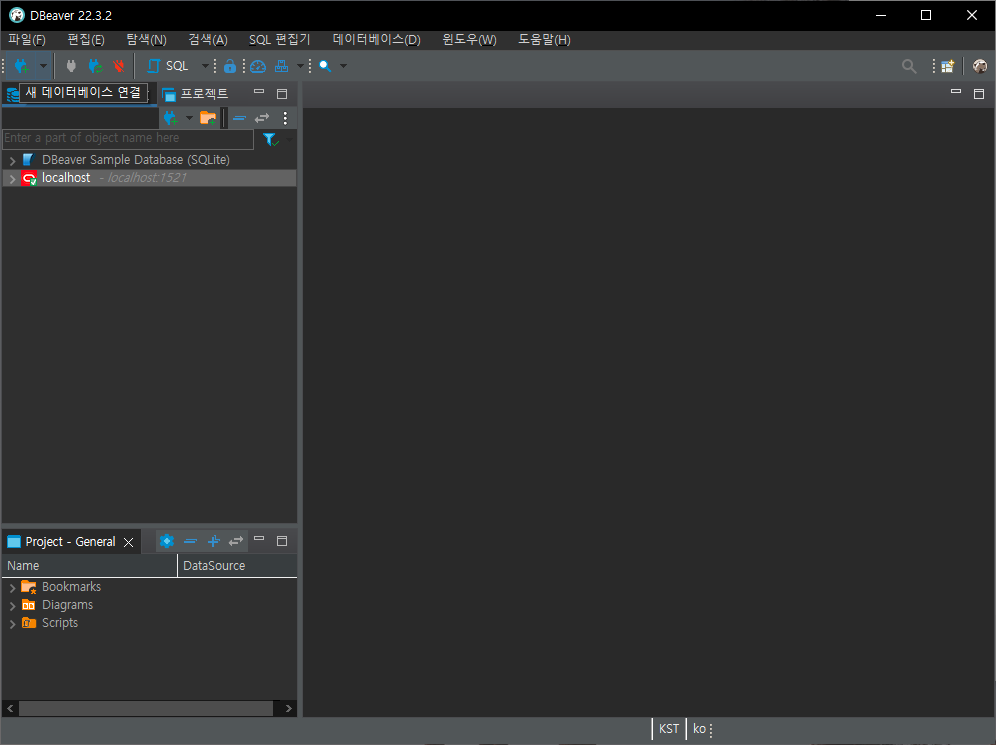Select the Project - General tab
Screen dimensions: 996x745
pyautogui.click(x=70, y=542)
